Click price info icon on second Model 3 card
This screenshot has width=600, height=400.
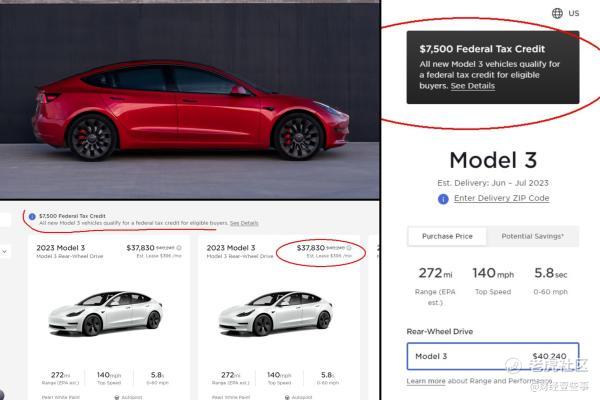click(x=349, y=247)
